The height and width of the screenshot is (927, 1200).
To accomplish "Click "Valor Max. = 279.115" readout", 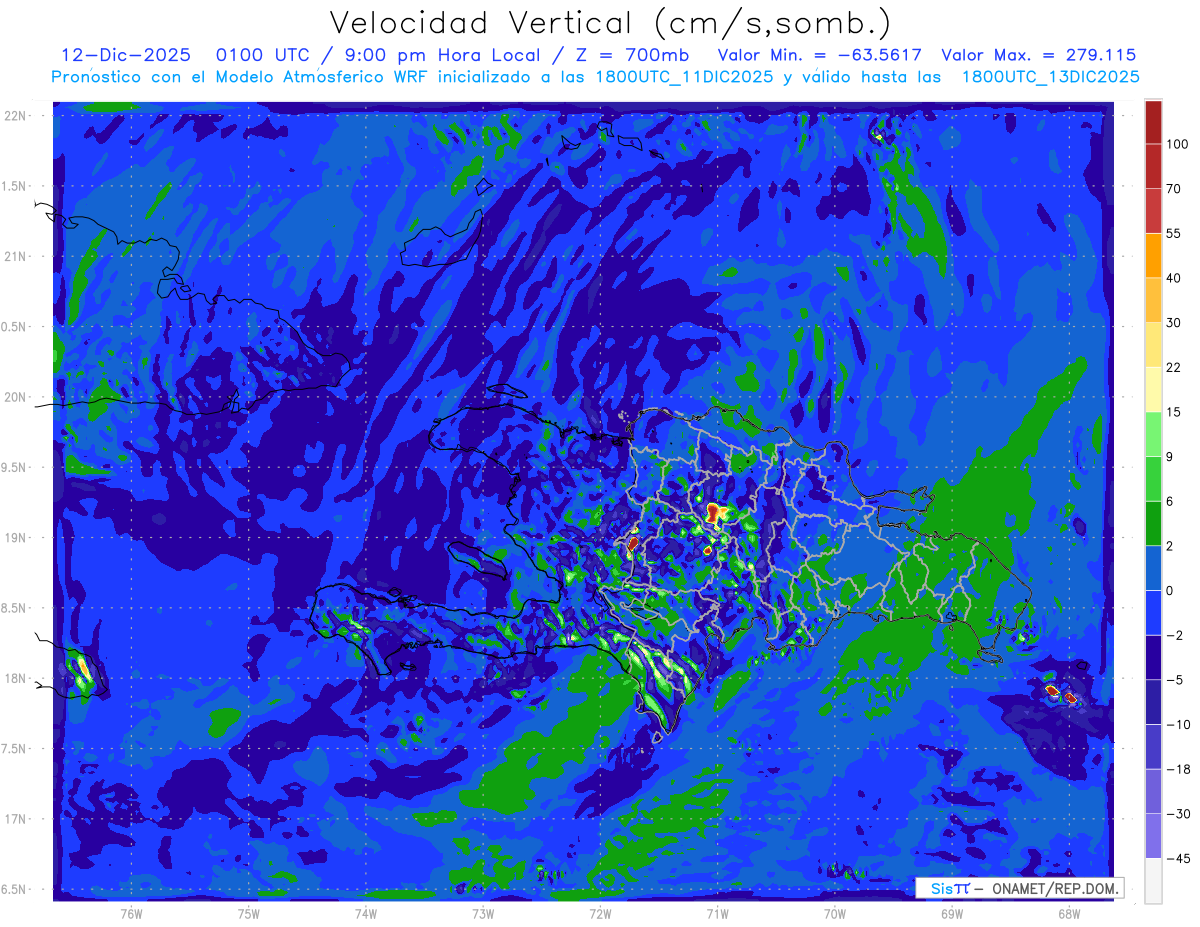I will click(1038, 55).
